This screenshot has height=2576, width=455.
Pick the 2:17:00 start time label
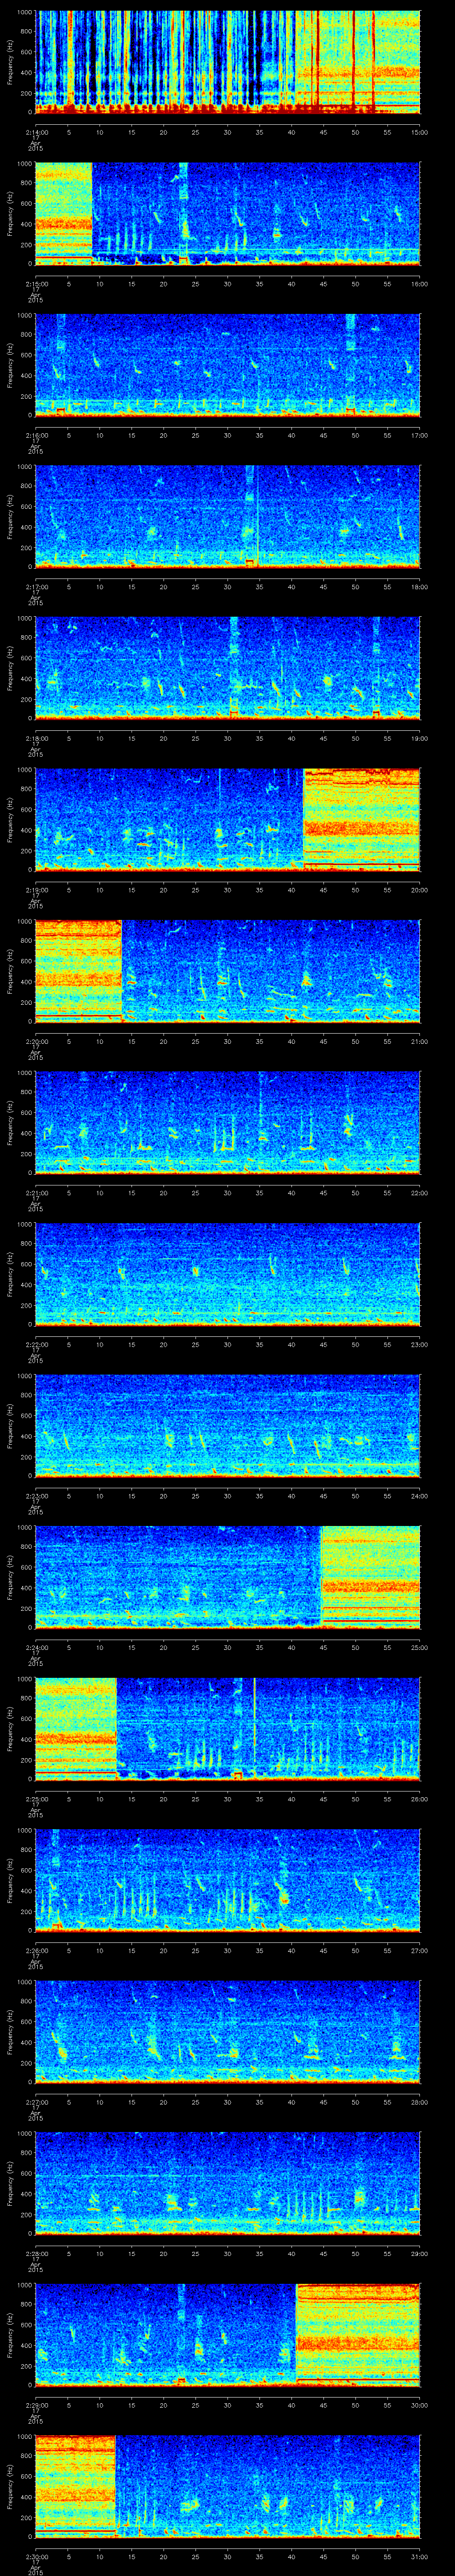pyautogui.click(x=36, y=586)
